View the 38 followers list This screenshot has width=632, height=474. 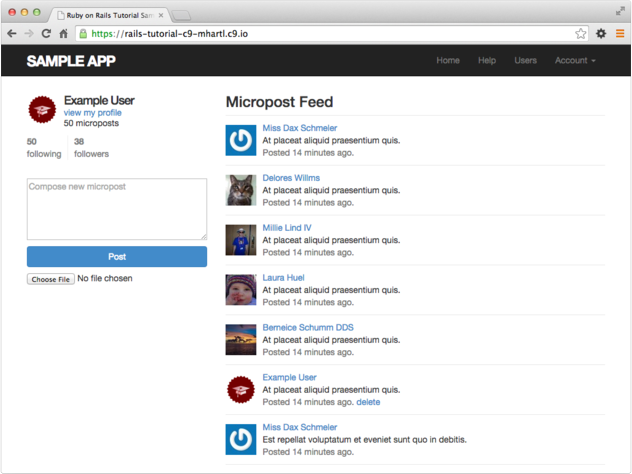[90, 148]
